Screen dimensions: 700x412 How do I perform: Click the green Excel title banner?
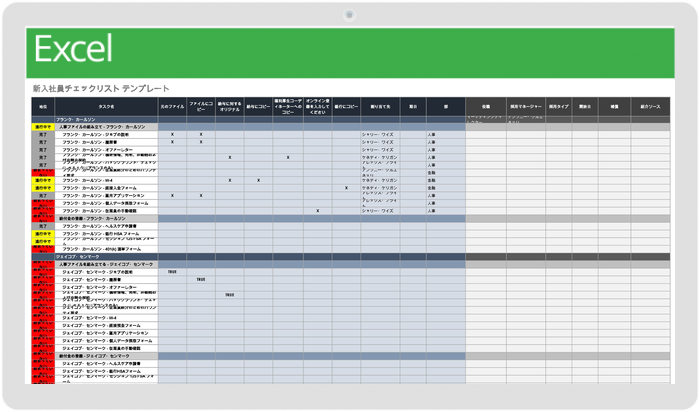click(x=349, y=49)
